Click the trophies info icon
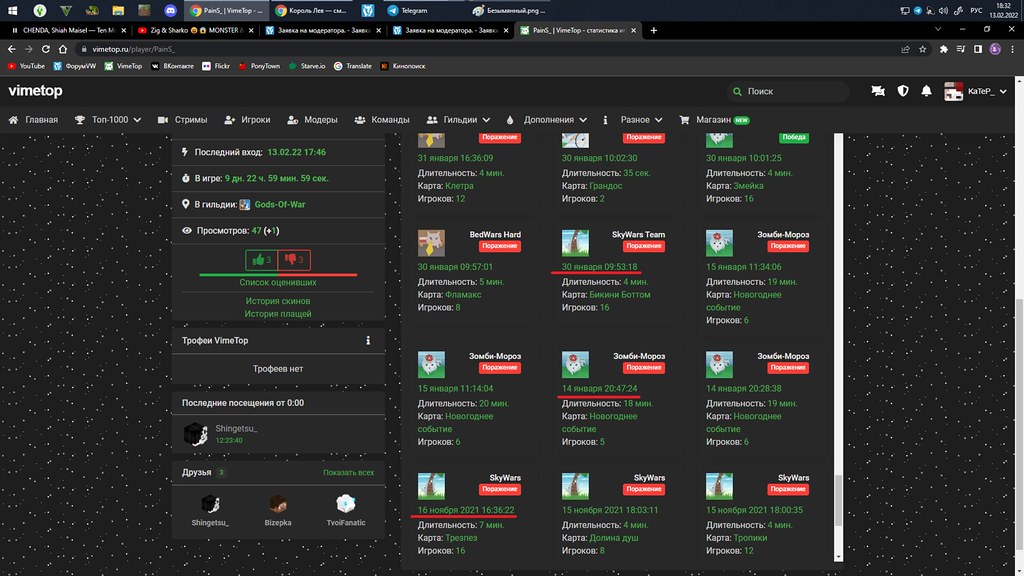 click(368, 341)
